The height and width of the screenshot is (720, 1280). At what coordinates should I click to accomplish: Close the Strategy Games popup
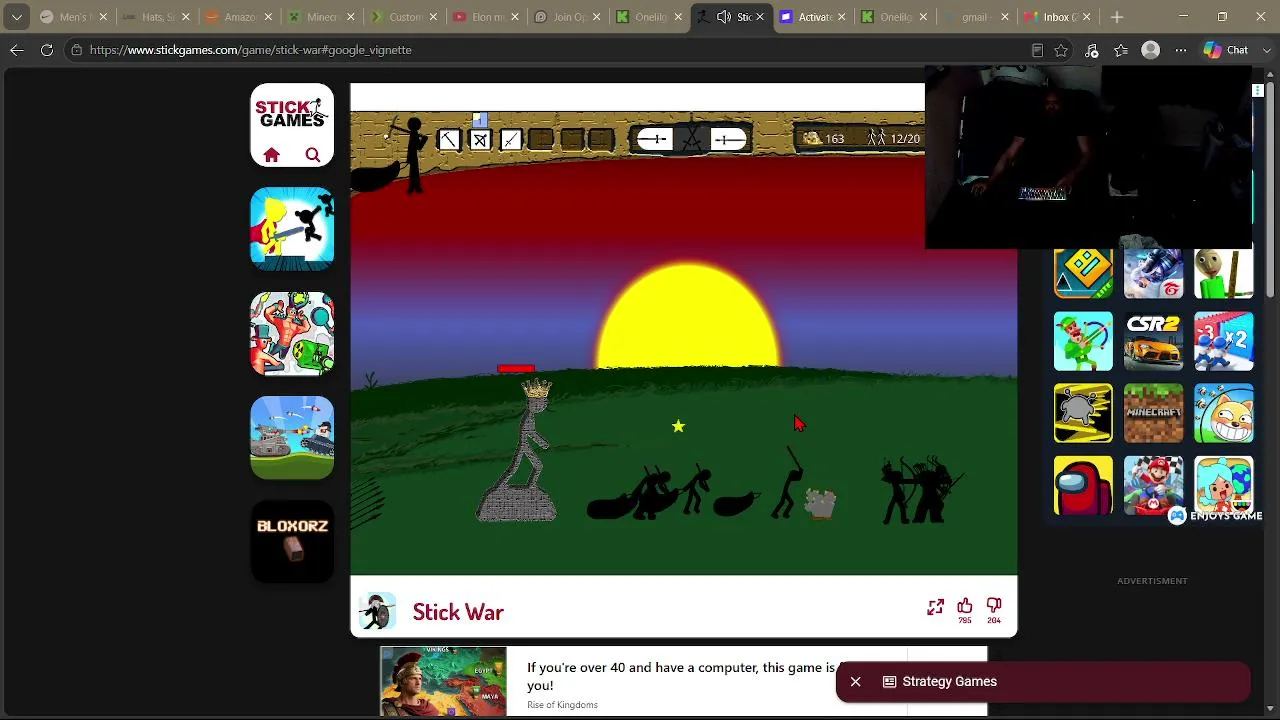point(855,682)
